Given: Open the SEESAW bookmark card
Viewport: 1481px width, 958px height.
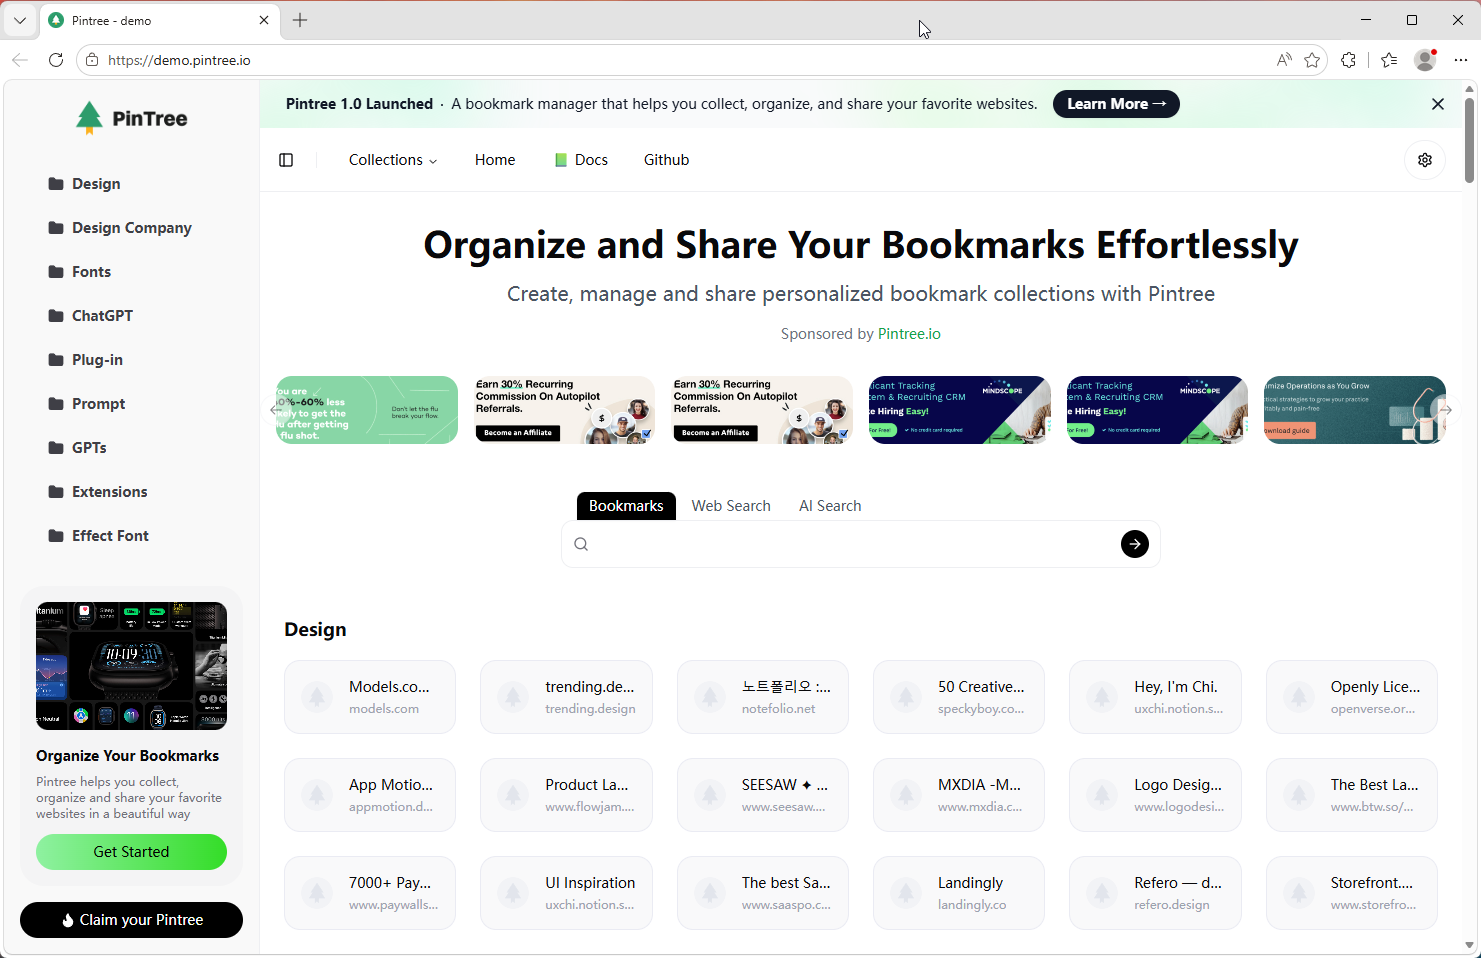Looking at the screenshot, I should coord(763,795).
